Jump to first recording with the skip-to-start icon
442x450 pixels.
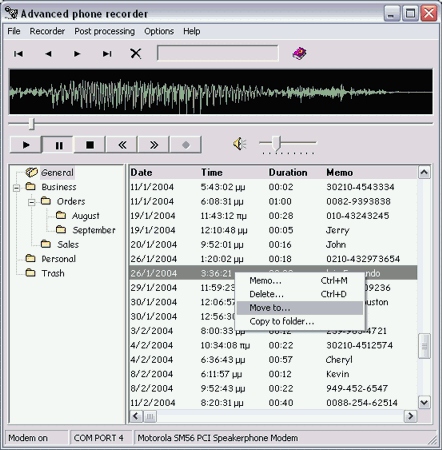18,54
